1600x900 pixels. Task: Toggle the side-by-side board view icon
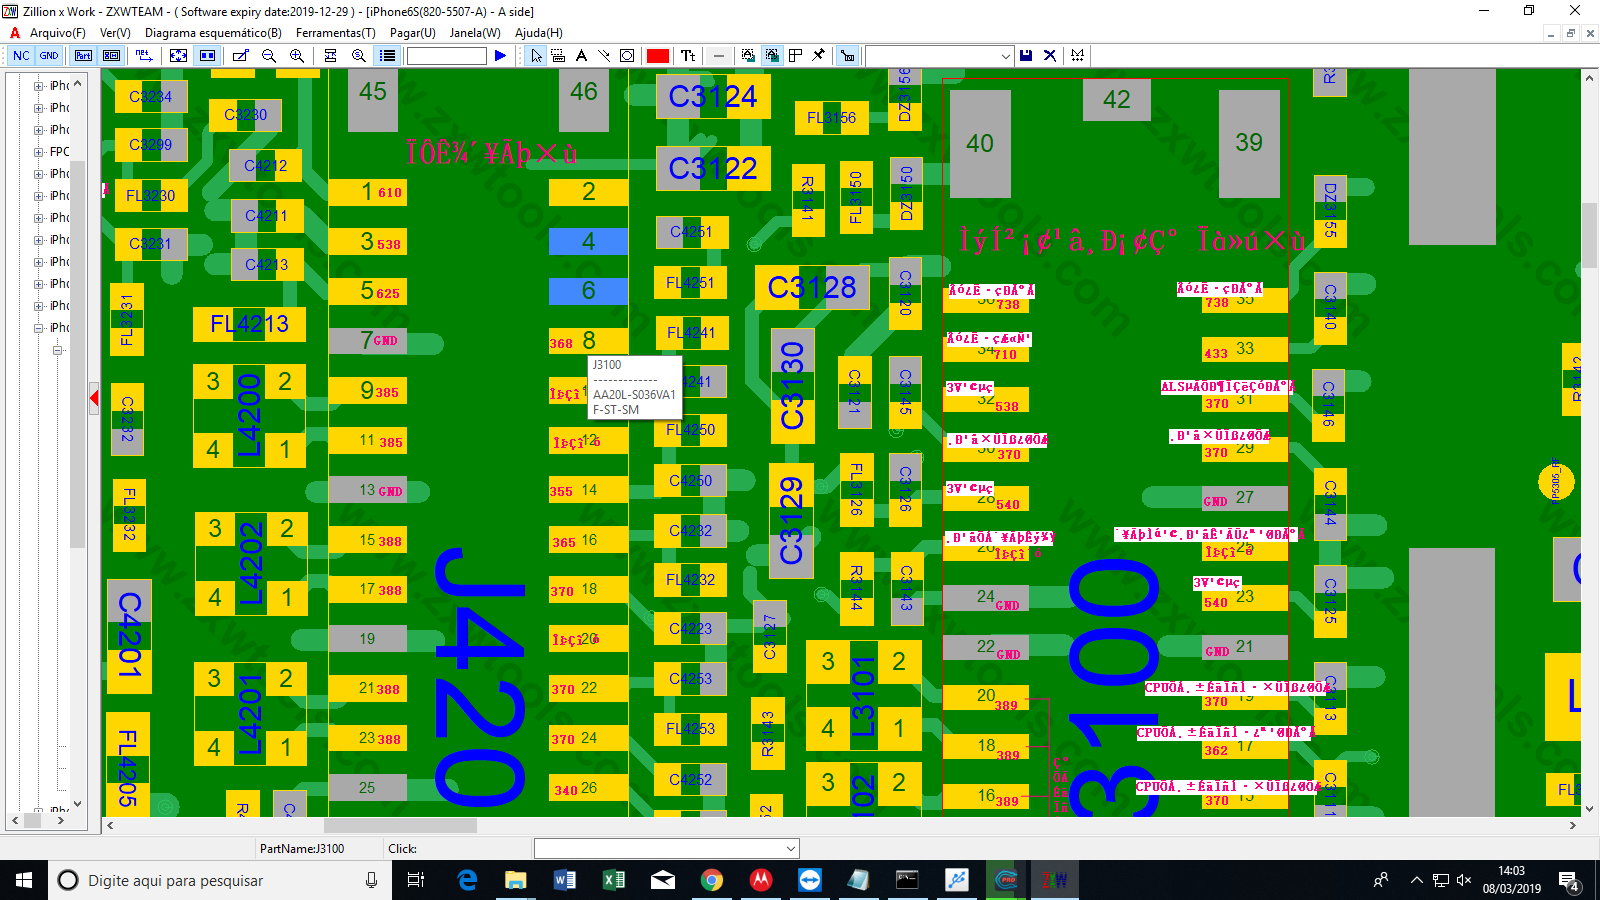207,56
